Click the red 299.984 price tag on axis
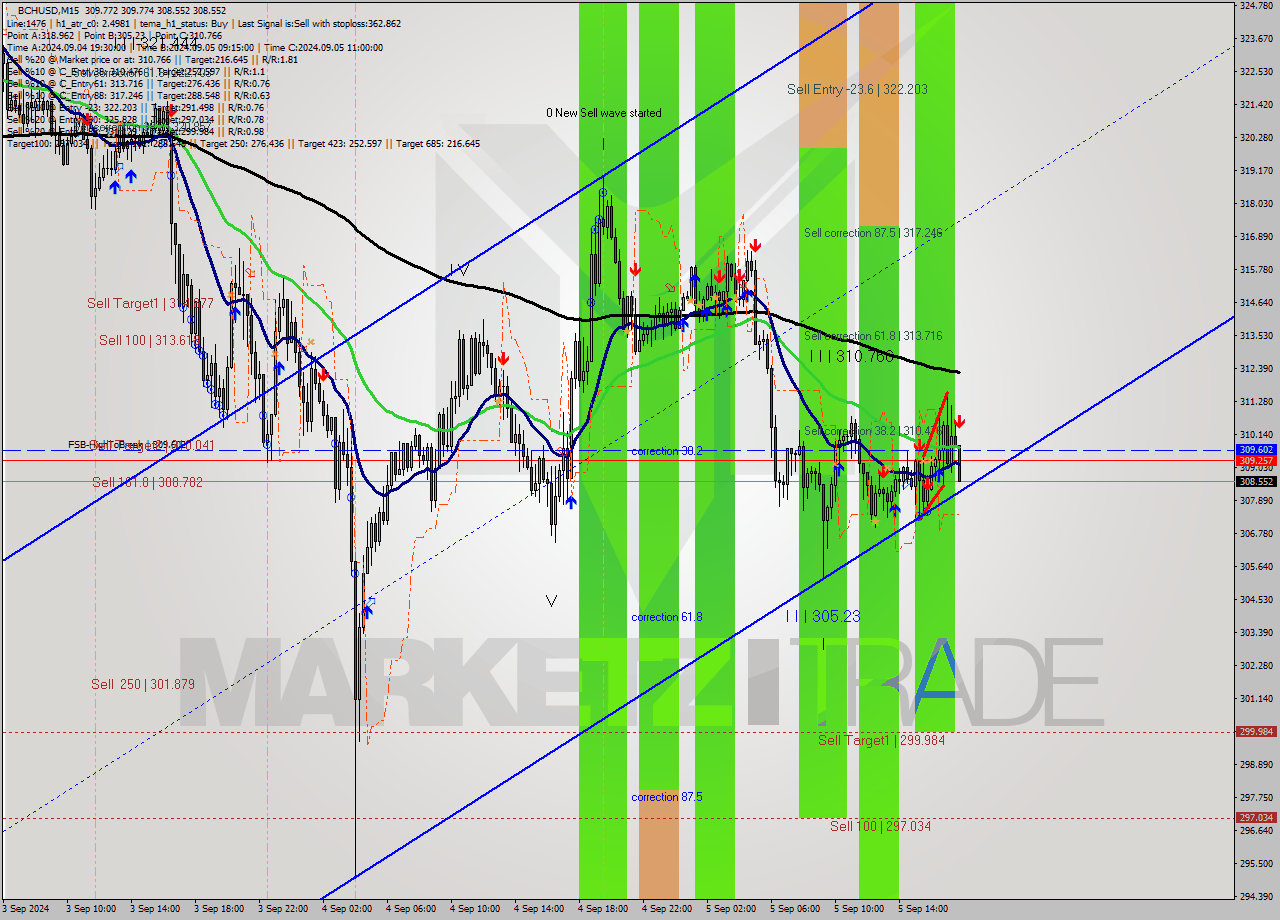Screen dimensions: 1280x920 tap(1256, 731)
